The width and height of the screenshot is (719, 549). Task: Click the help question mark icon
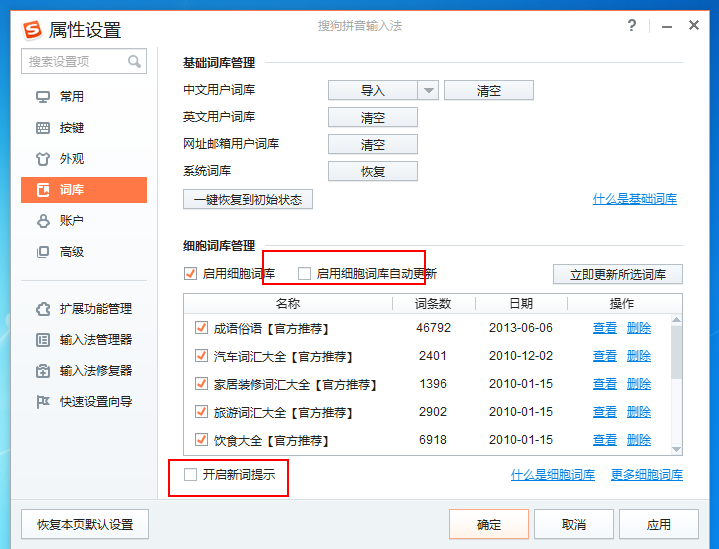coord(632,26)
